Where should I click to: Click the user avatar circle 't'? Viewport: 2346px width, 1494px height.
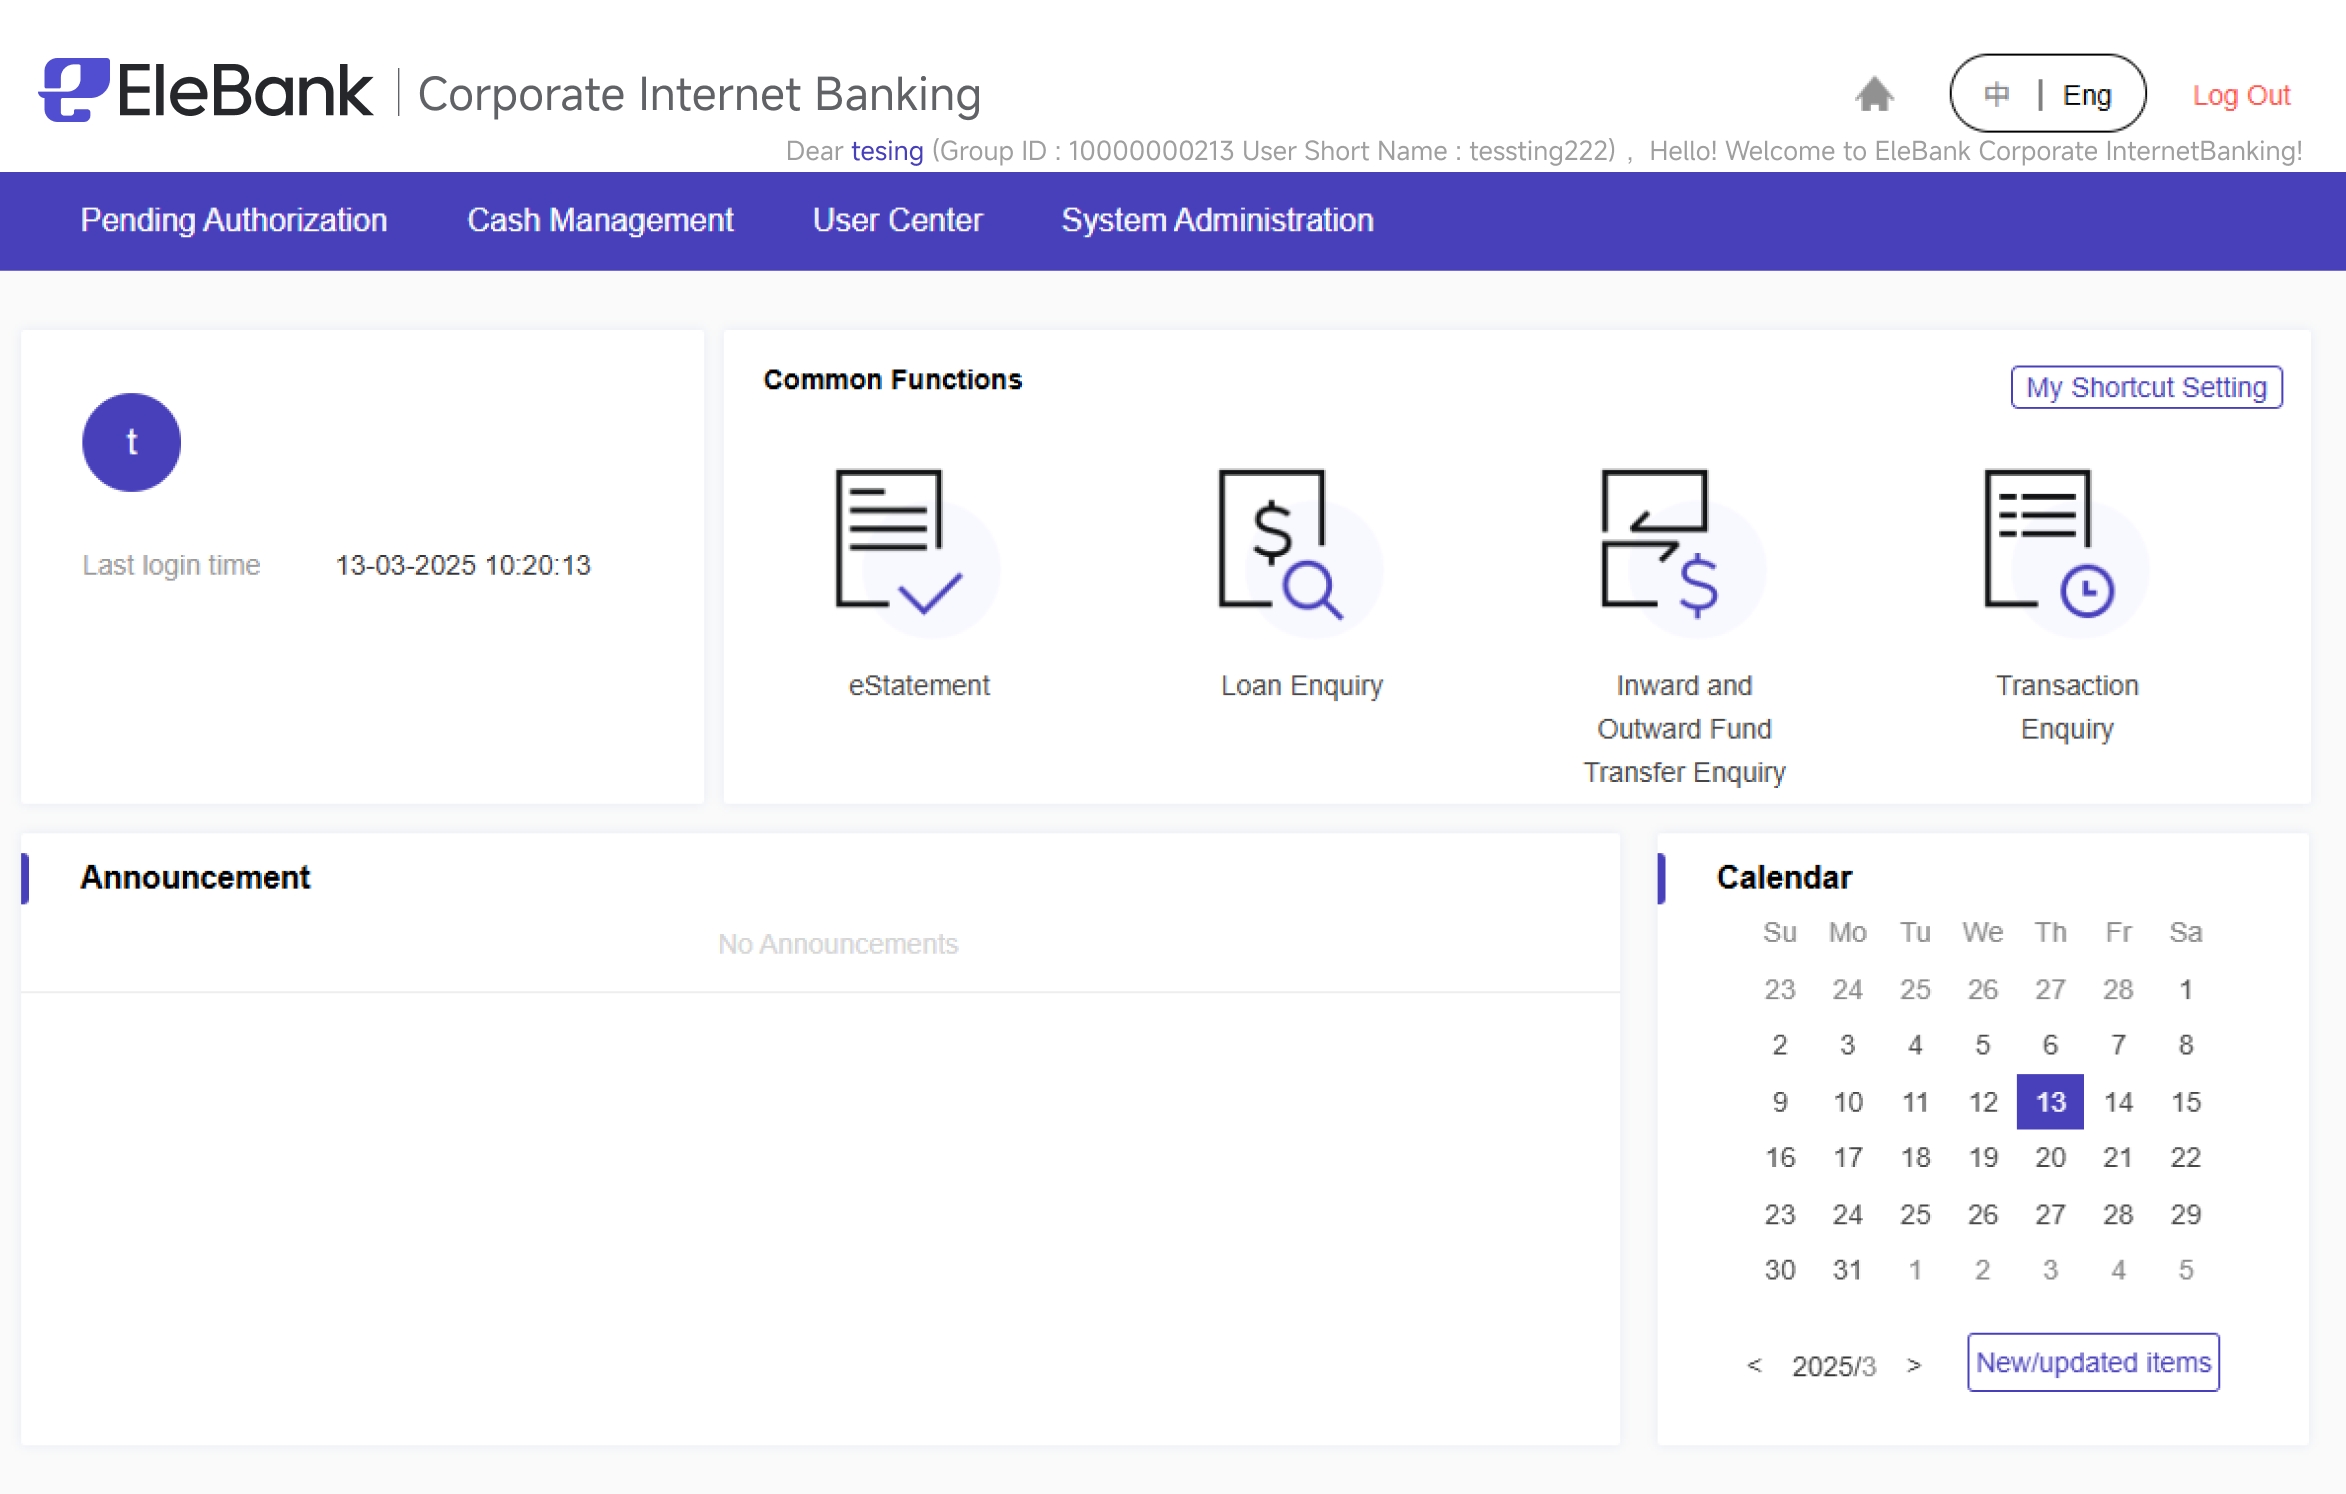[x=131, y=442]
